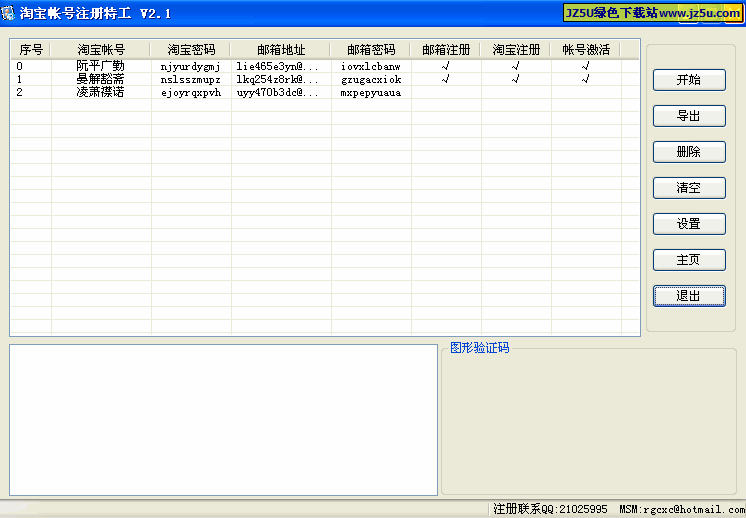Click the 邮箱注册 column header
This screenshot has height=518, width=746.
446,49
